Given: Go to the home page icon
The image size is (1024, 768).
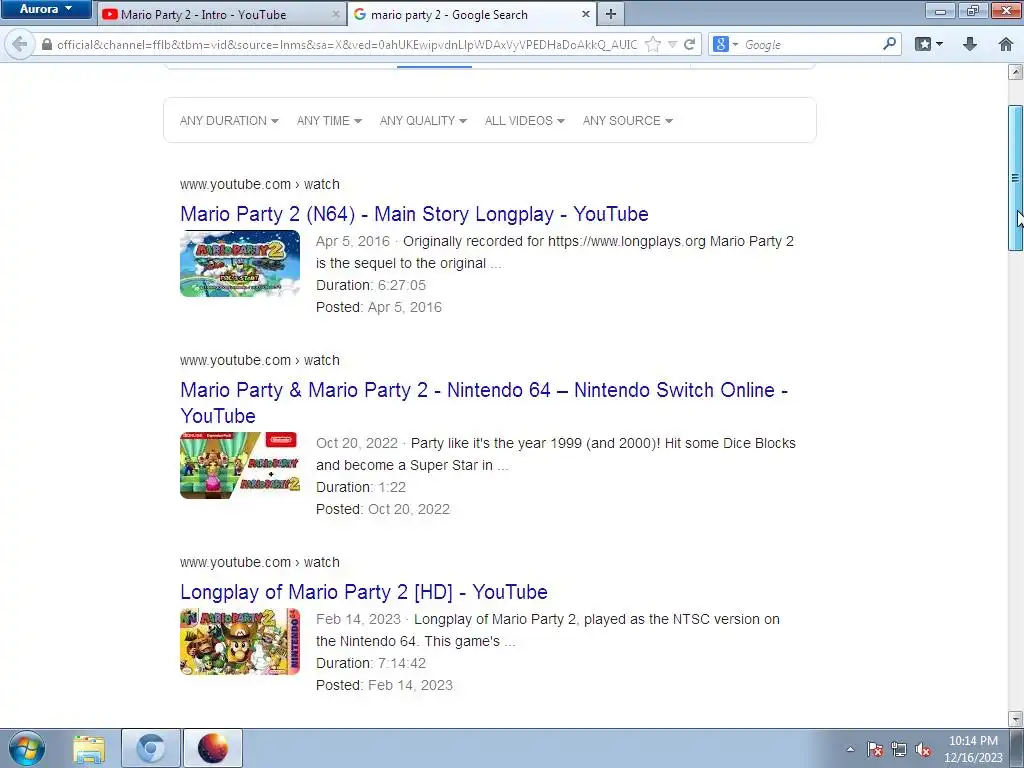Looking at the screenshot, I should [x=1006, y=44].
